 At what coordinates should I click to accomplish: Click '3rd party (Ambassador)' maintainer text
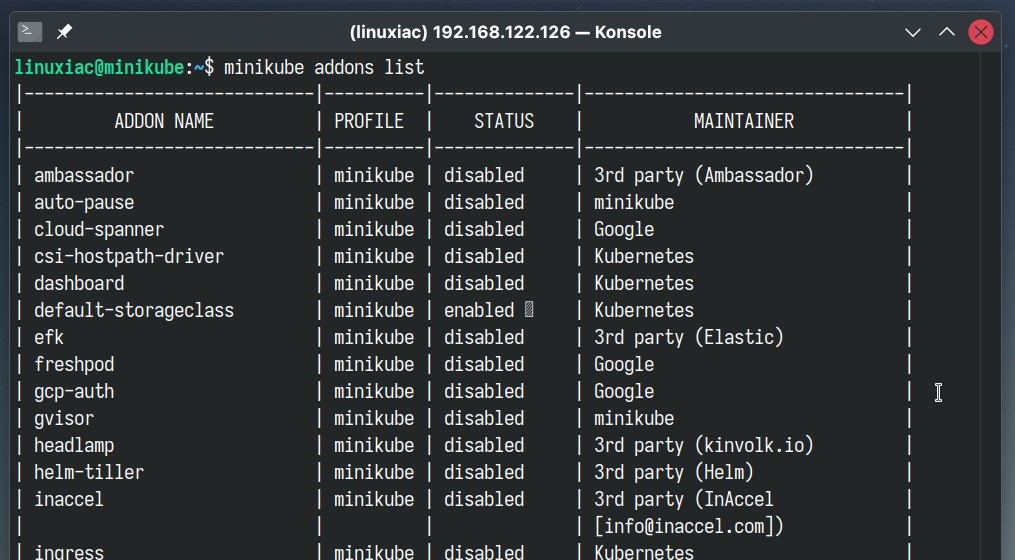coord(704,175)
